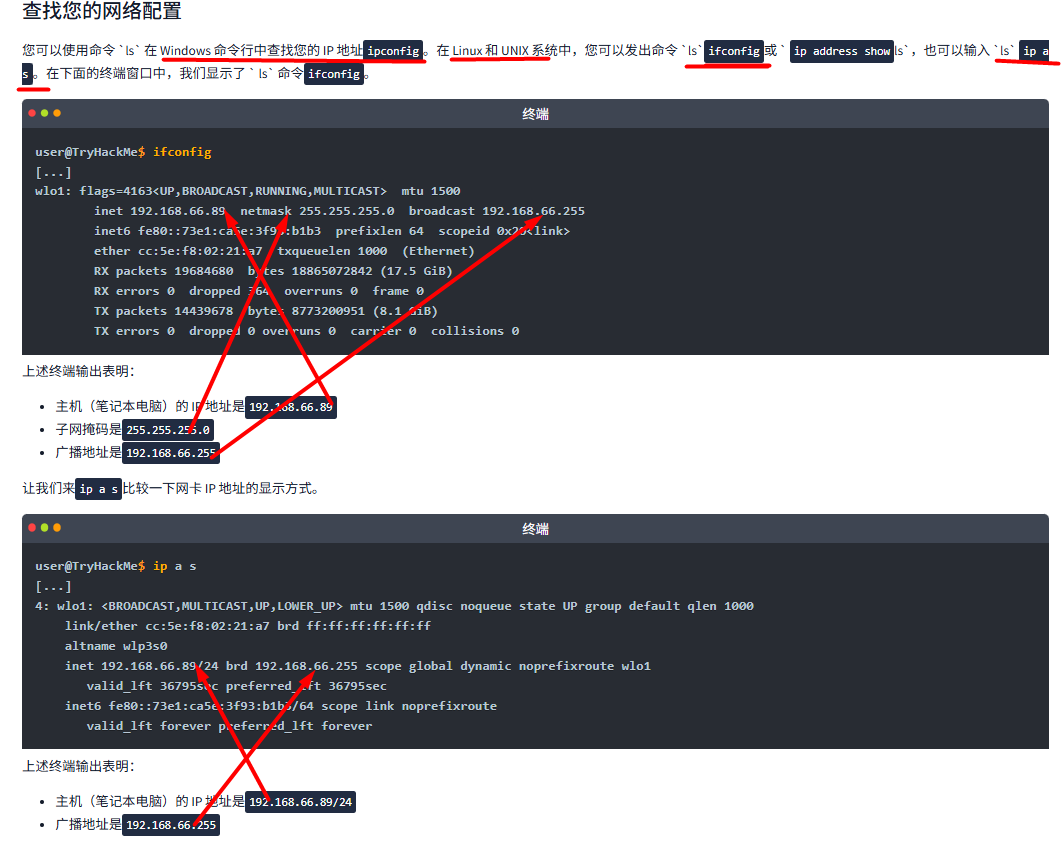This screenshot has height=849, width=1064.
Task: Select the '192.168.66.255' chip below the /24 chip
Action: coord(171,825)
